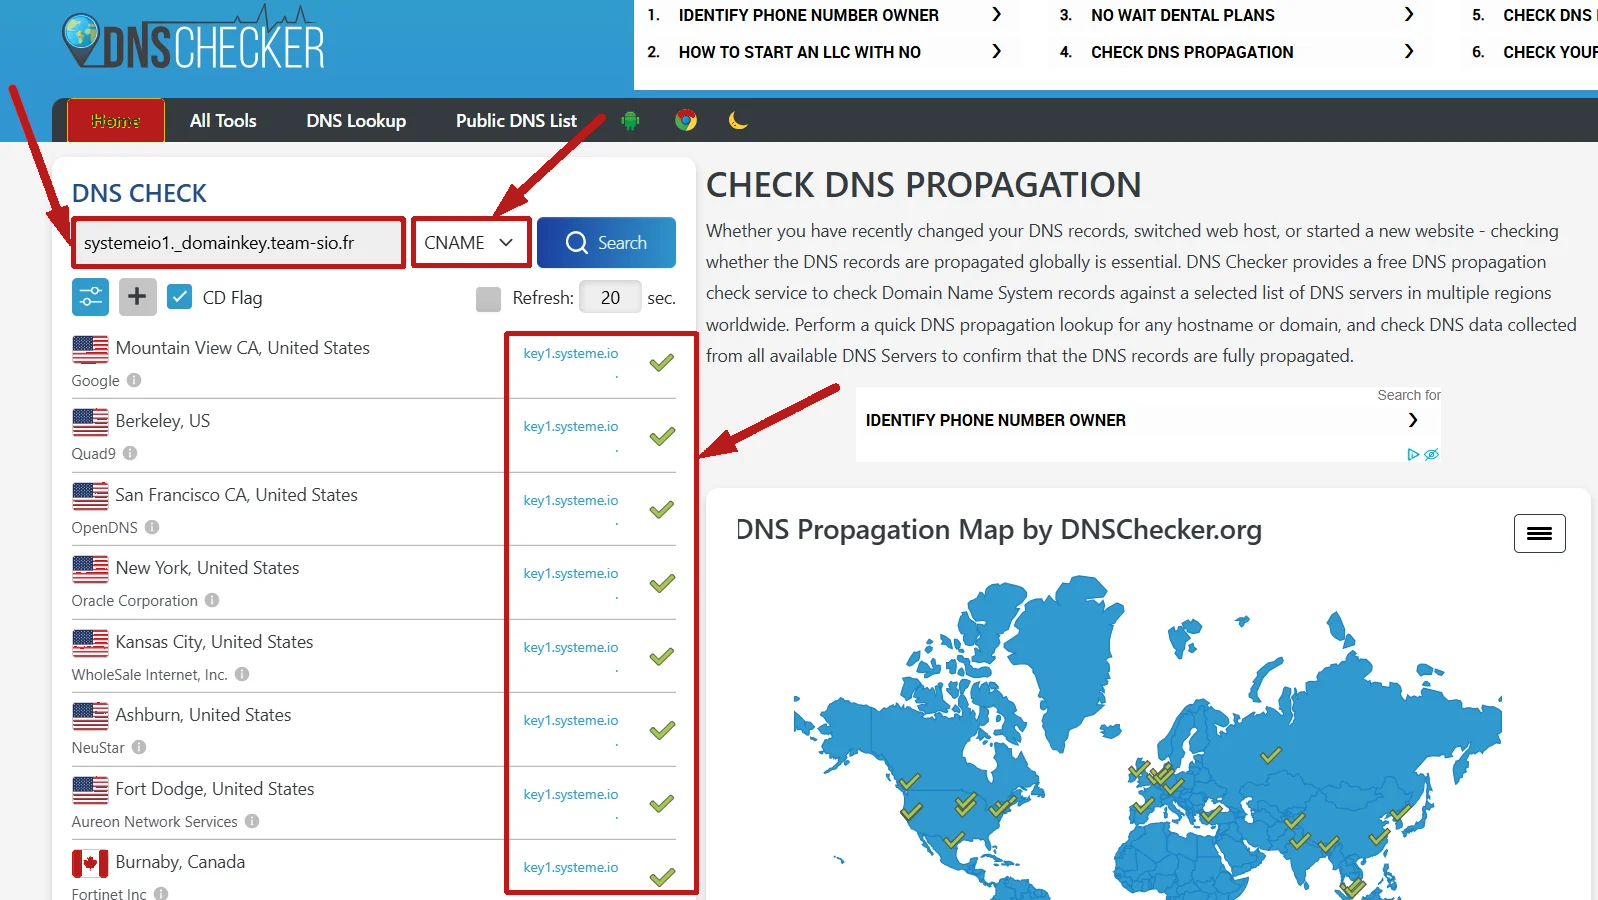Open key1.systeme.io result for Kansas City
The width and height of the screenshot is (1598, 900).
point(571,647)
